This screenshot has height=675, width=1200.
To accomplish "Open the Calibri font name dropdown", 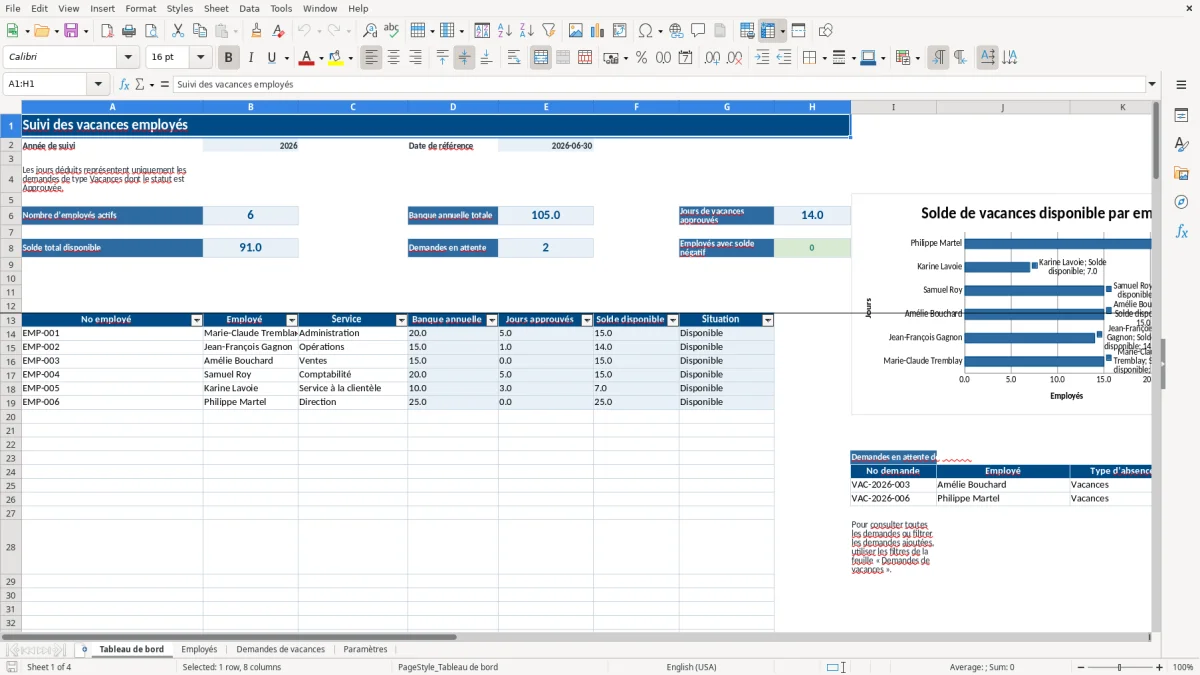I will click(128, 58).
